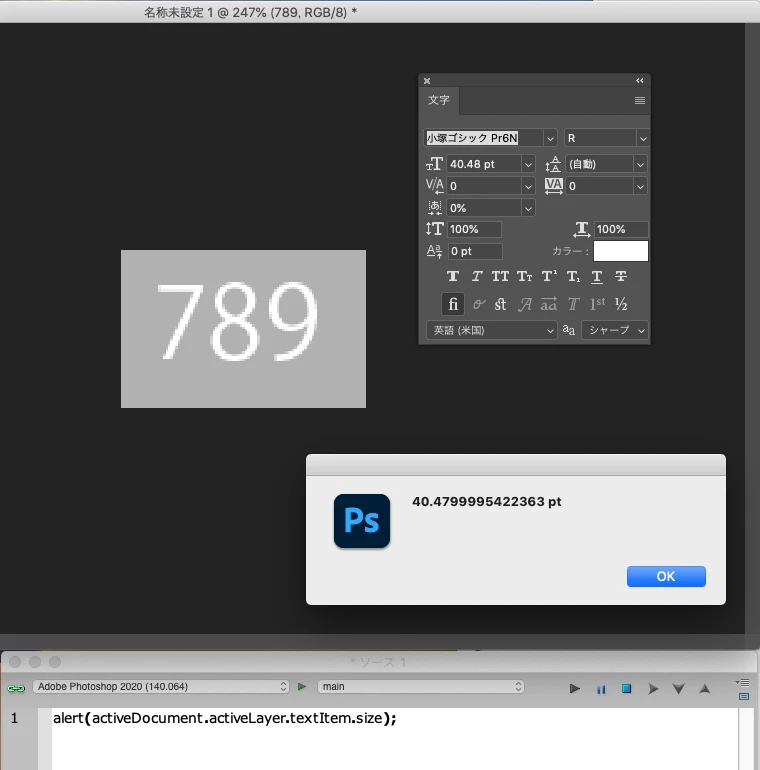Click the Run script play button
Image resolution: width=760 pixels, height=770 pixels.
click(x=574, y=689)
